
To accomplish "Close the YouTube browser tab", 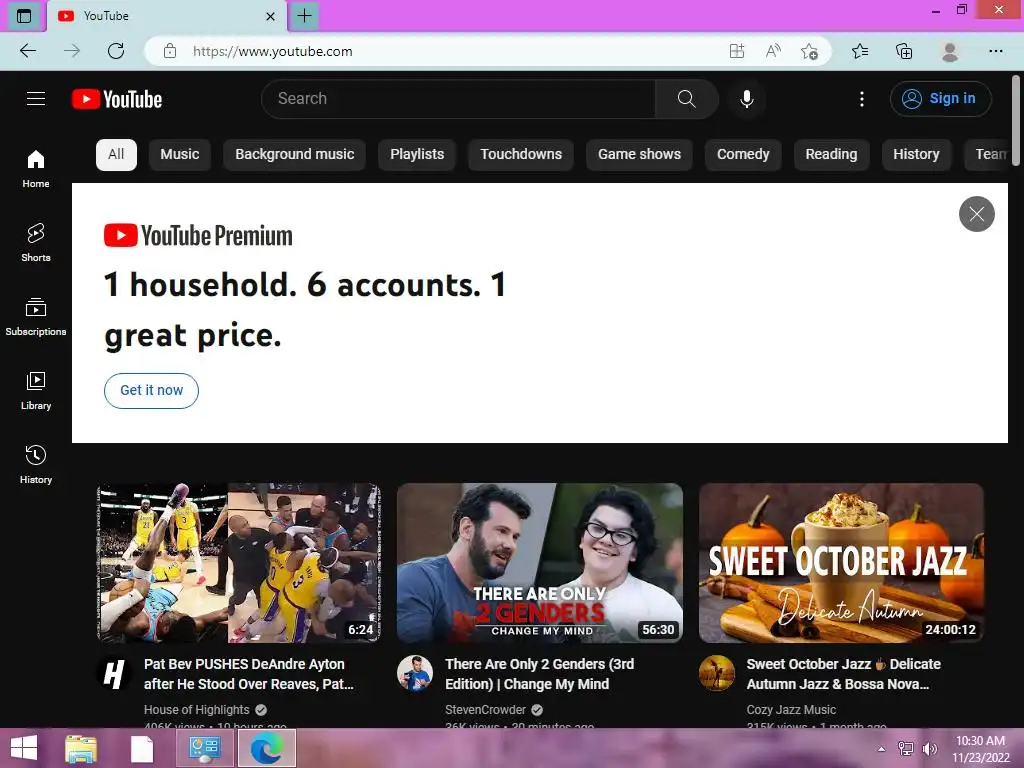I will coord(270,16).
